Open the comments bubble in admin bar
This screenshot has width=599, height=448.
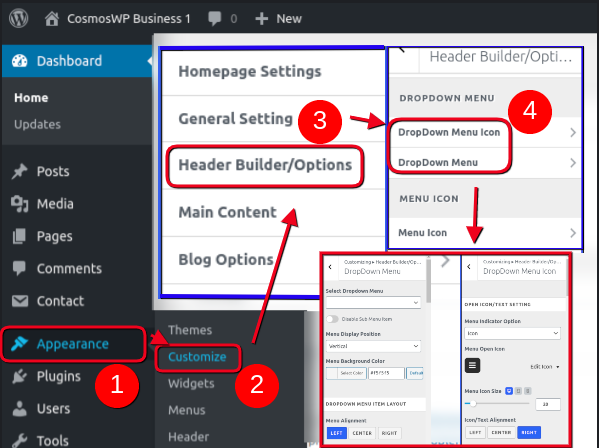pyautogui.click(x=214, y=19)
